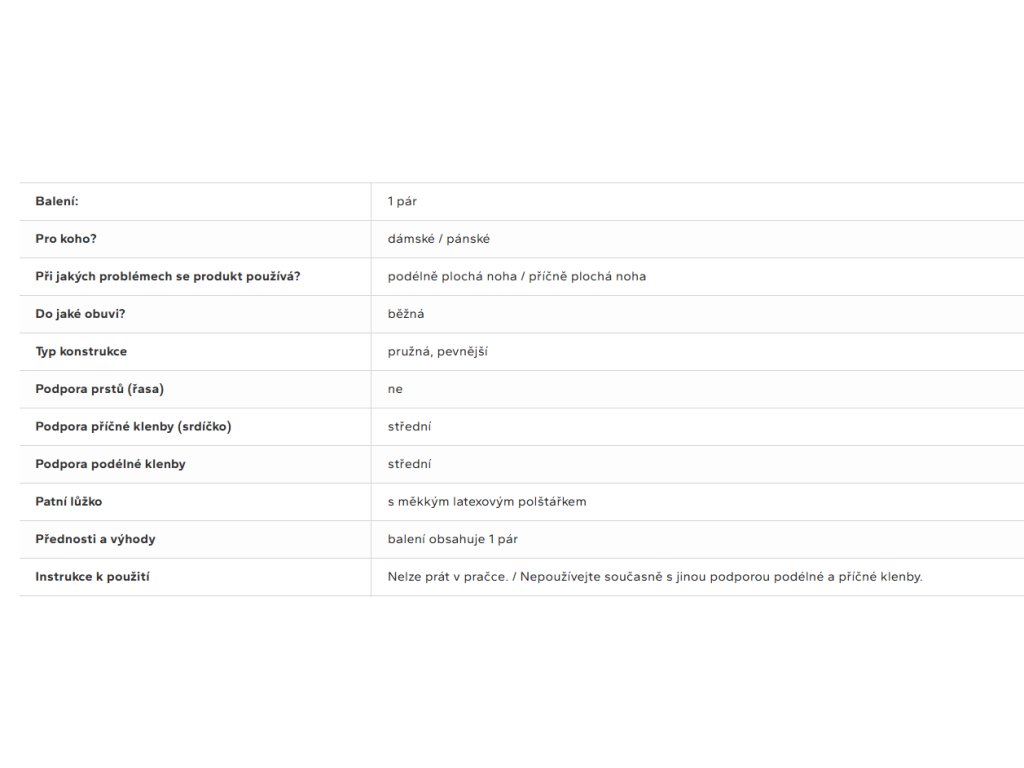1024x768 pixels.
Task: Click 'Při jakých problémech se produkt používá?' label
Action: tap(167, 276)
